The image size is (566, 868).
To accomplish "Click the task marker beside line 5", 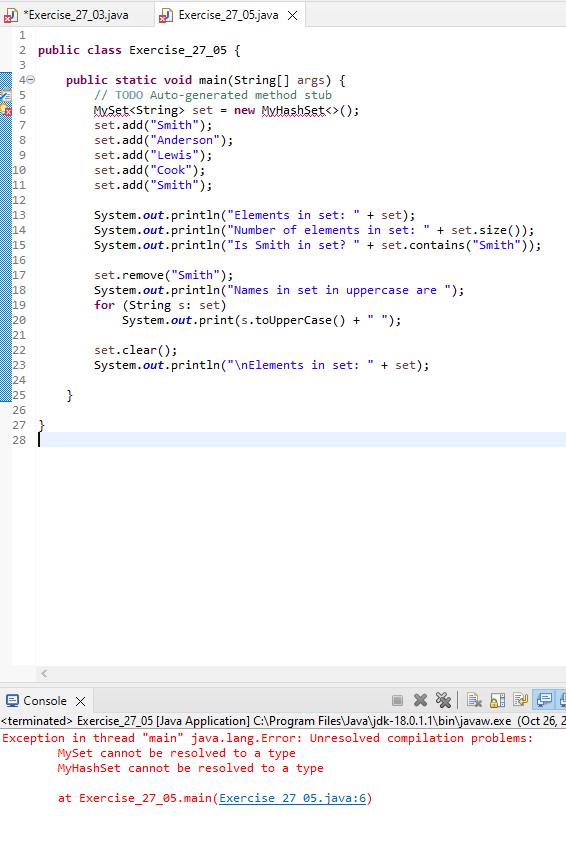I will point(6,95).
